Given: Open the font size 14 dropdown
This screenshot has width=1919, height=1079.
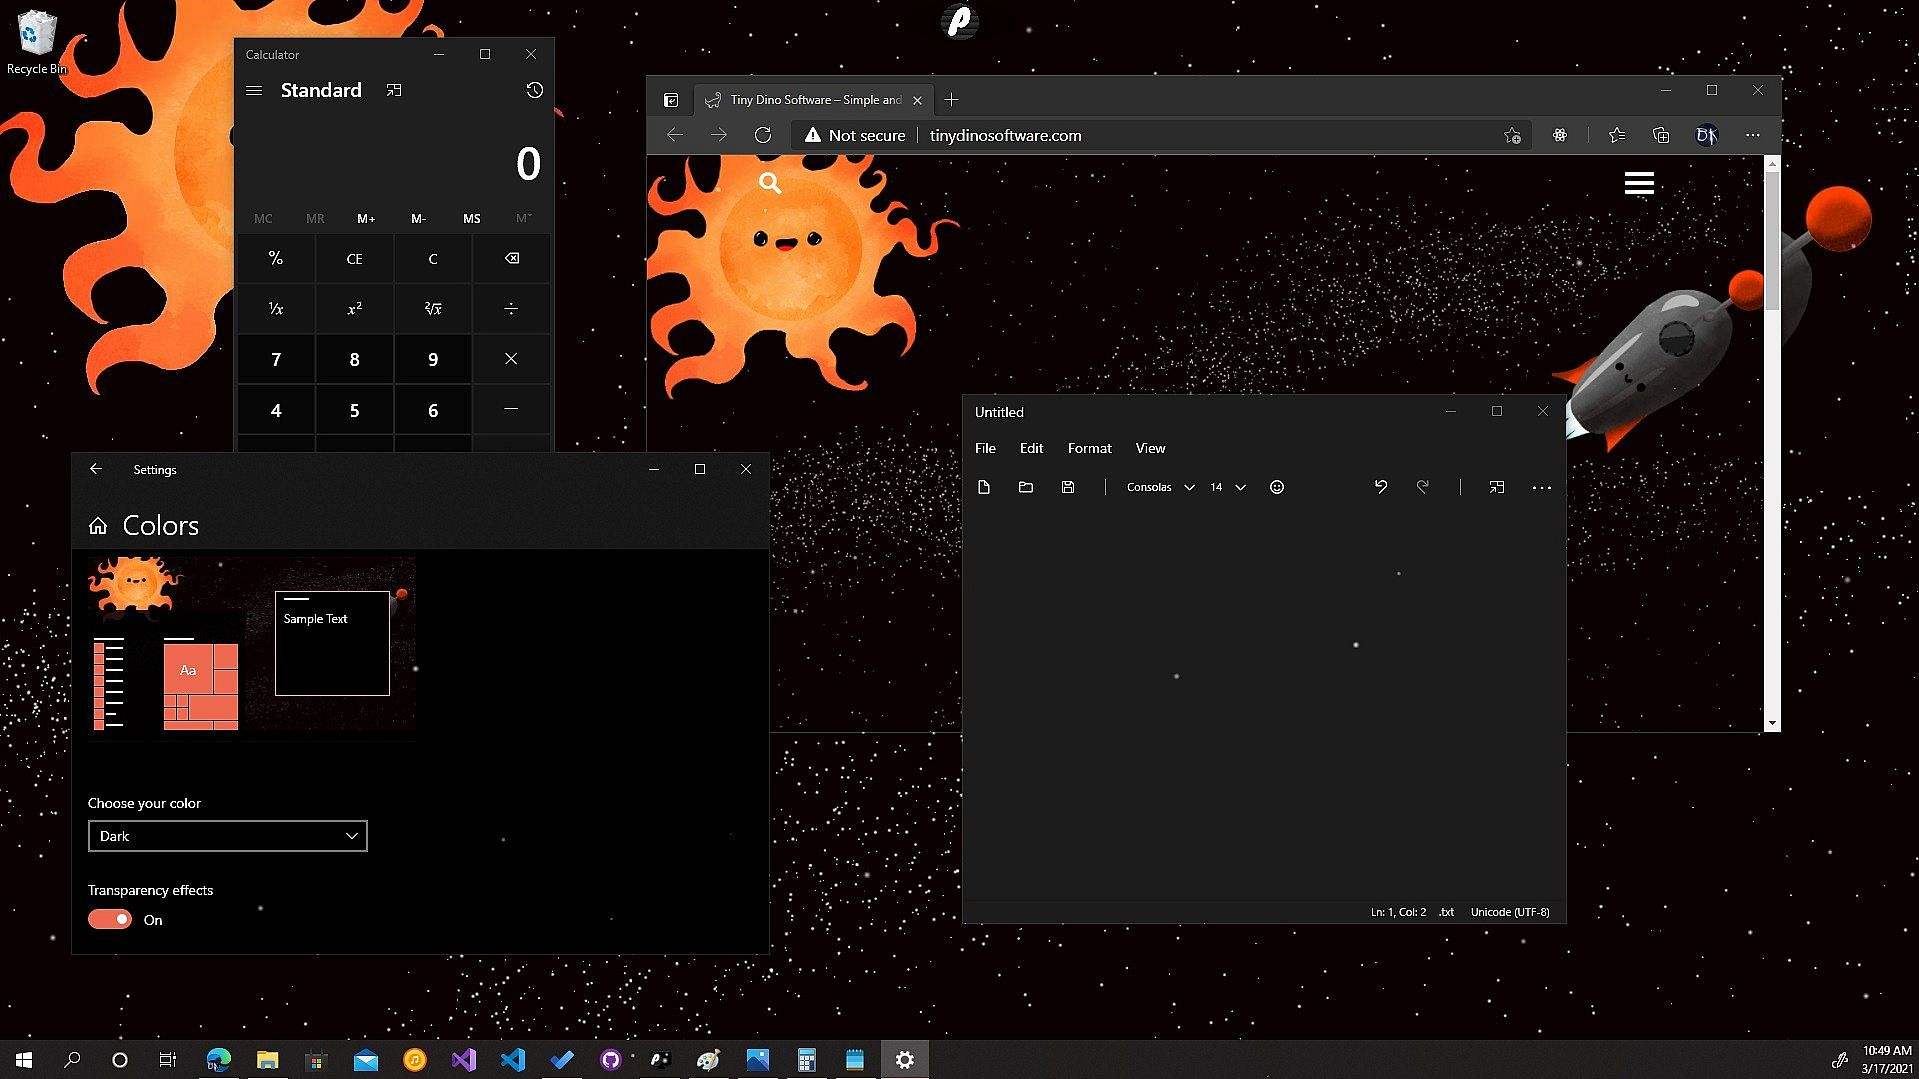Looking at the screenshot, I should click(x=1228, y=487).
